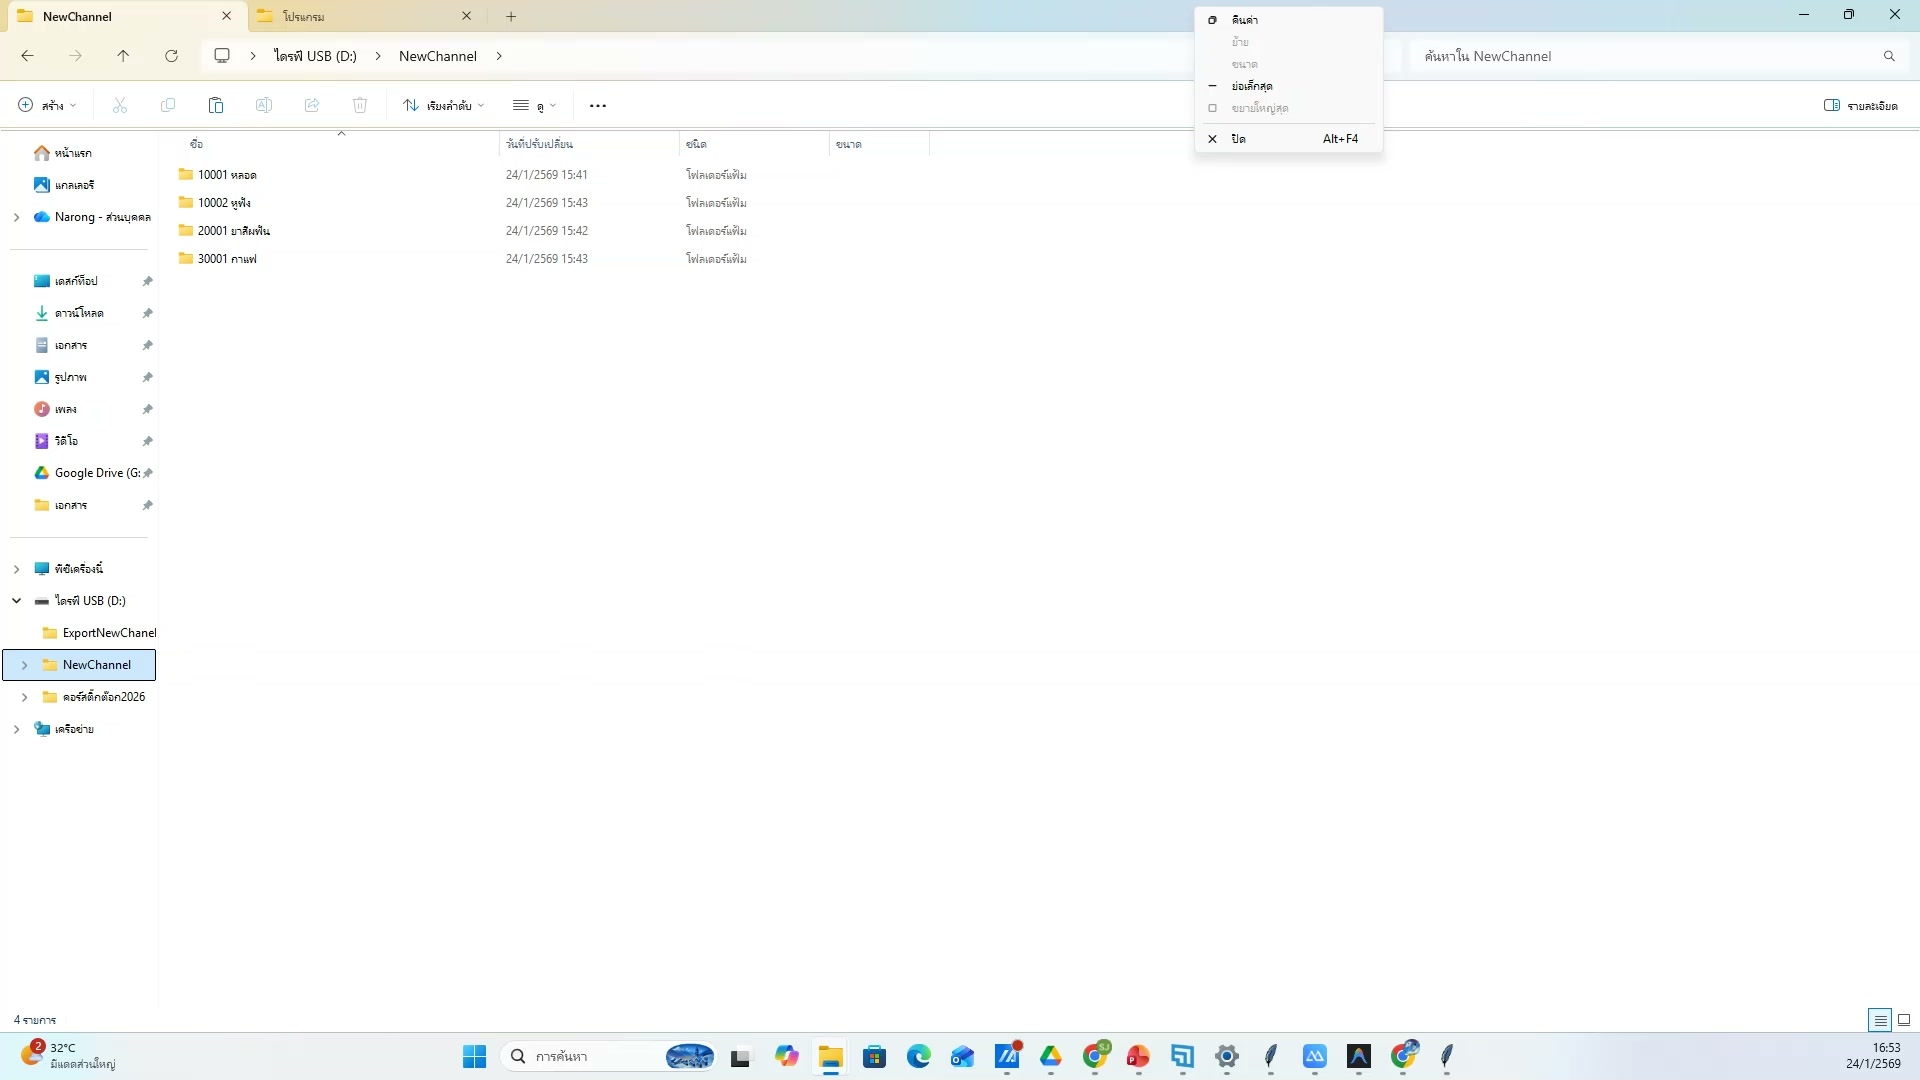The width and height of the screenshot is (1920, 1080).
Task: Delete files using the trash icon
Action: pyautogui.click(x=360, y=105)
